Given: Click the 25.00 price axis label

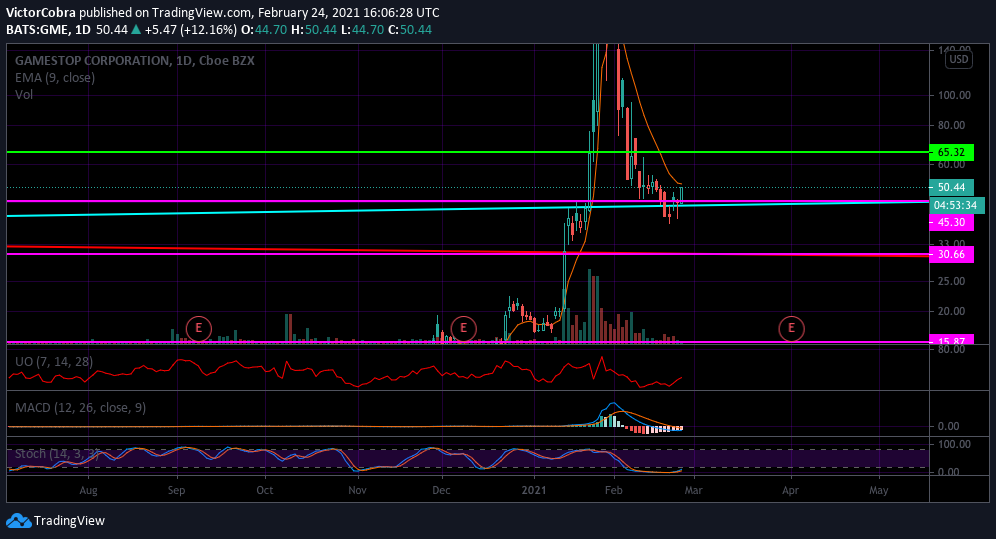Looking at the screenshot, I should 952,281.
